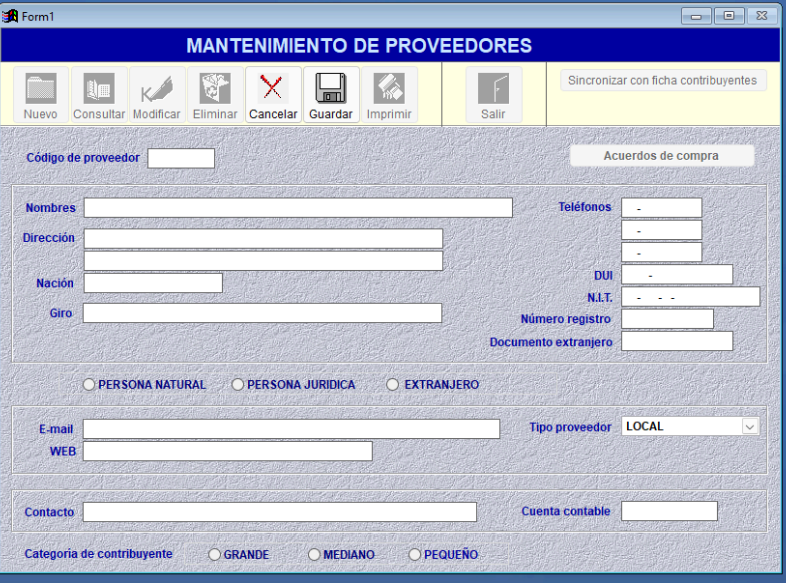Click the Eliminar recycle bin icon
The image size is (786, 583).
(215, 95)
